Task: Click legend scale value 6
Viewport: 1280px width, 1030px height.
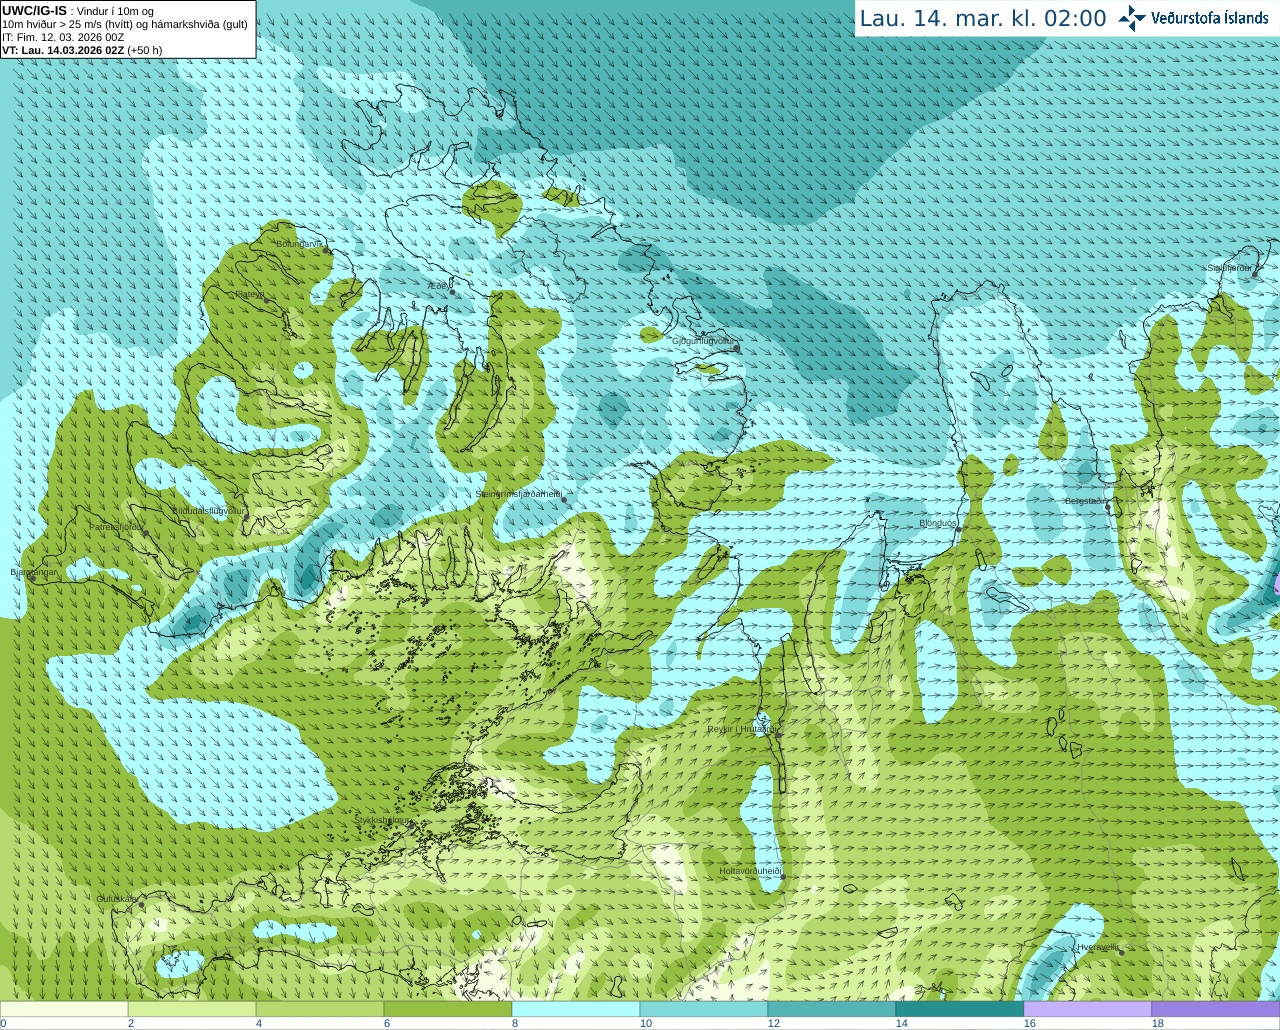Action: tap(386, 1023)
